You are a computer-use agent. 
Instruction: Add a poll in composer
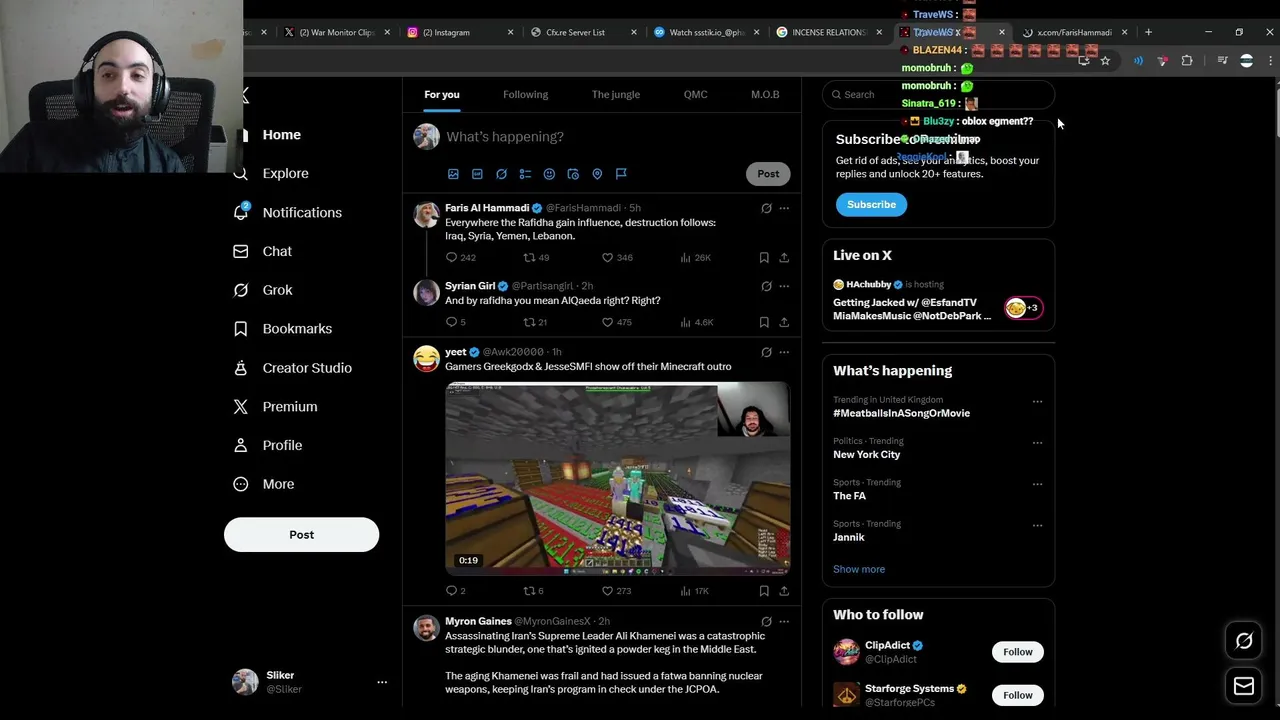click(525, 174)
